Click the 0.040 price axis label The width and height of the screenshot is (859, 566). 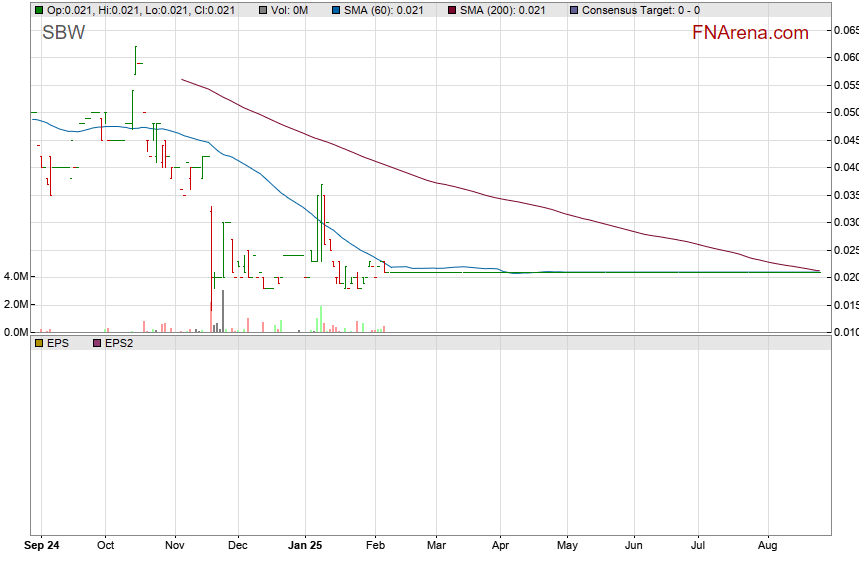(x=845, y=167)
